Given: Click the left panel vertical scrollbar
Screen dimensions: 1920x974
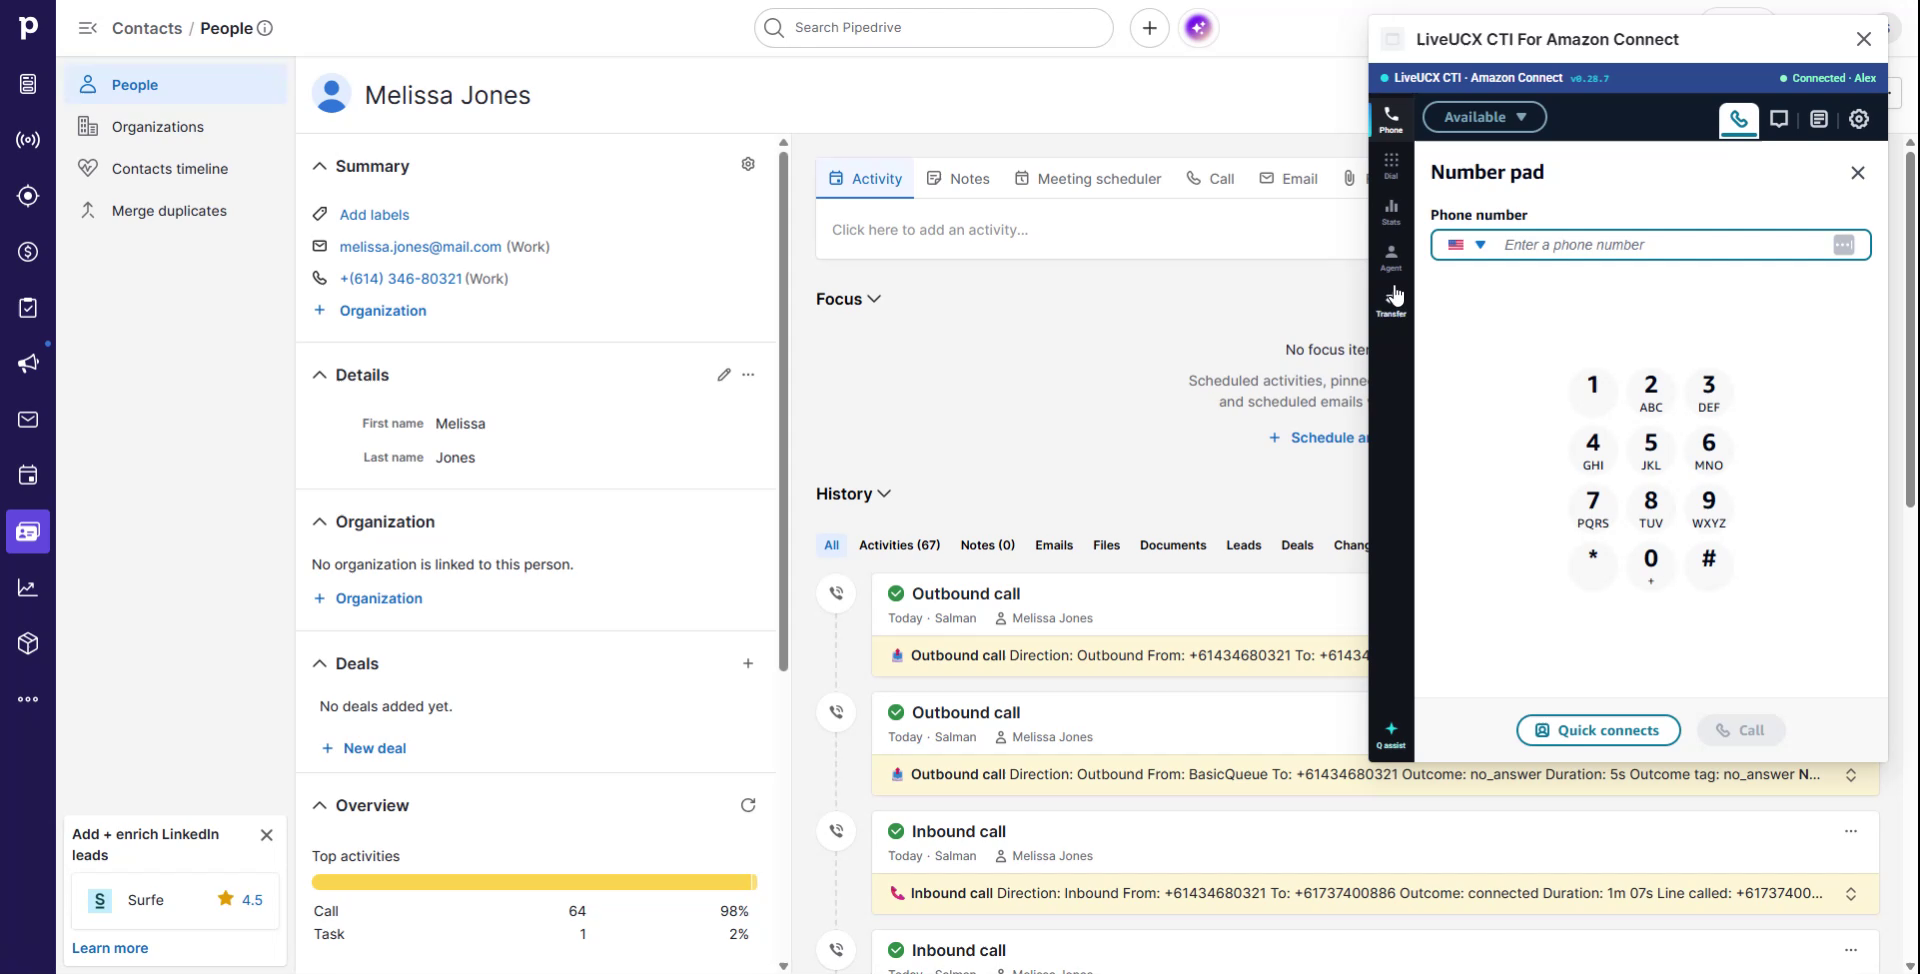Looking at the screenshot, I should pos(784,410).
